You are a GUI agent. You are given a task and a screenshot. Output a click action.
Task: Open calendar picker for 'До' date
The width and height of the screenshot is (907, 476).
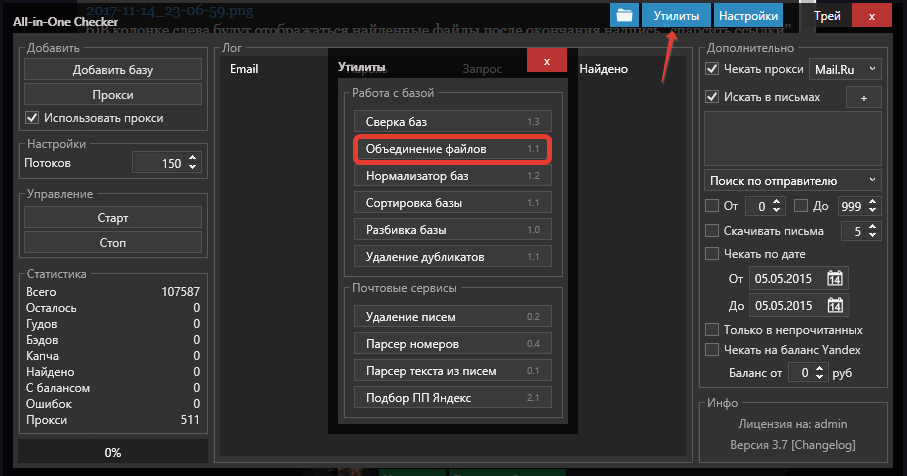click(x=836, y=306)
